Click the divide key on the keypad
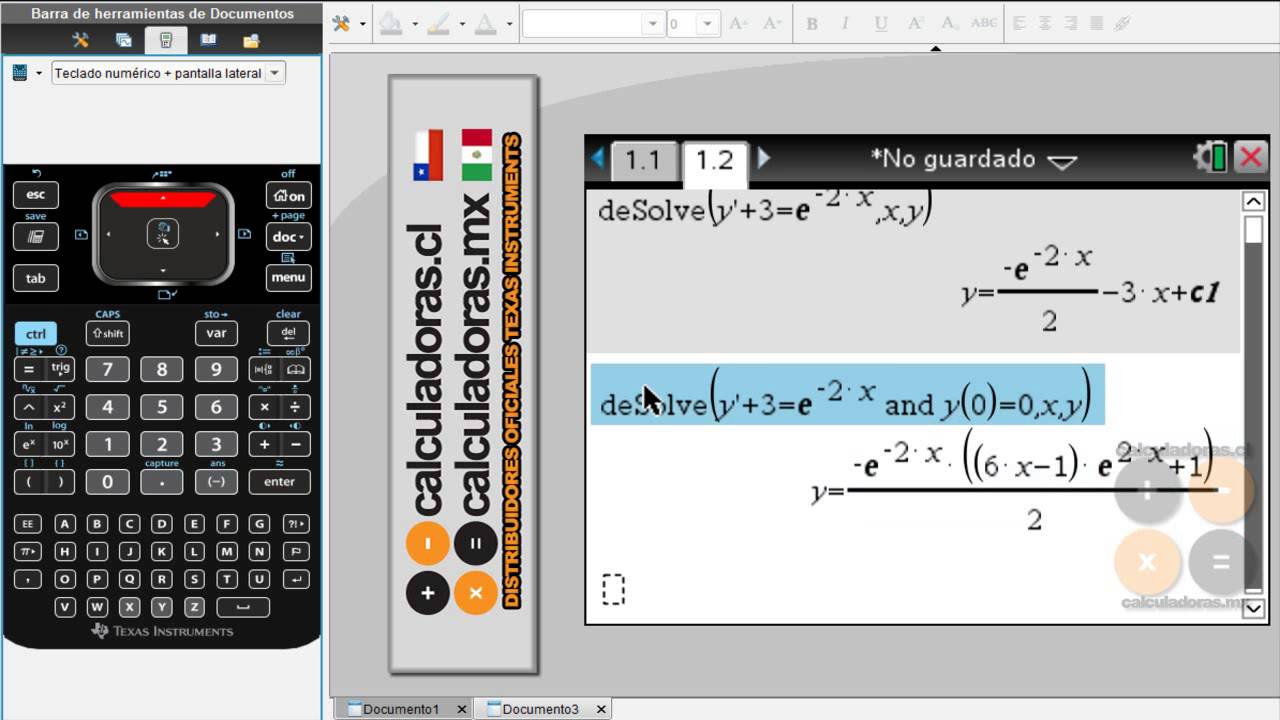This screenshot has width=1280, height=720. (x=296, y=407)
